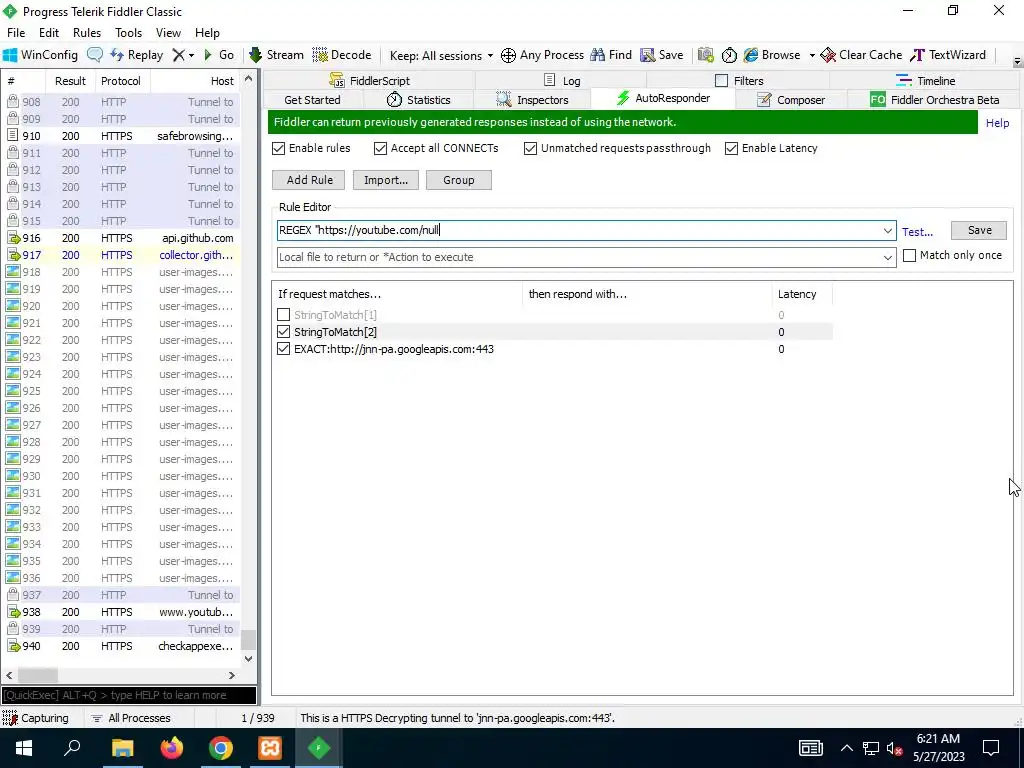The height and width of the screenshot is (768, 1024).
Task: Click the Save toolbar icon
Action: [662, 55]
